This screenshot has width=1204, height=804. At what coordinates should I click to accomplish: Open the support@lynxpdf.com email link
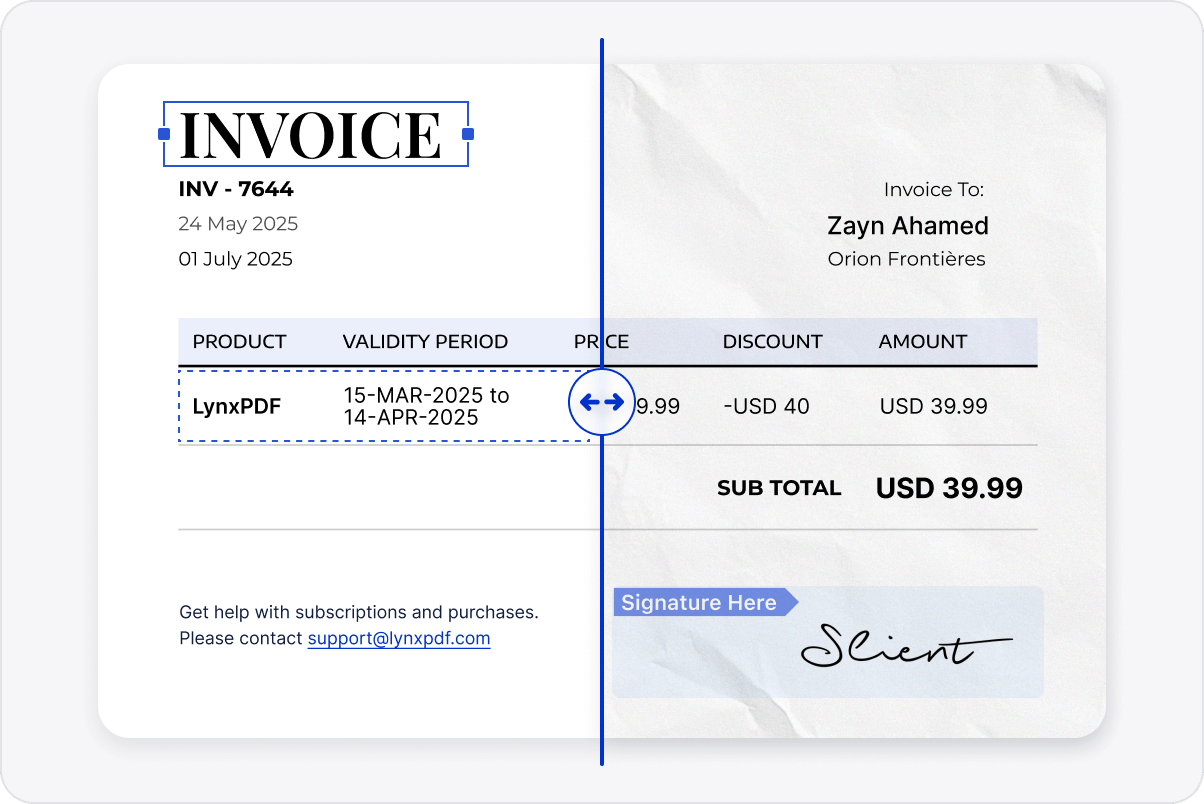(x=398, y=638)
